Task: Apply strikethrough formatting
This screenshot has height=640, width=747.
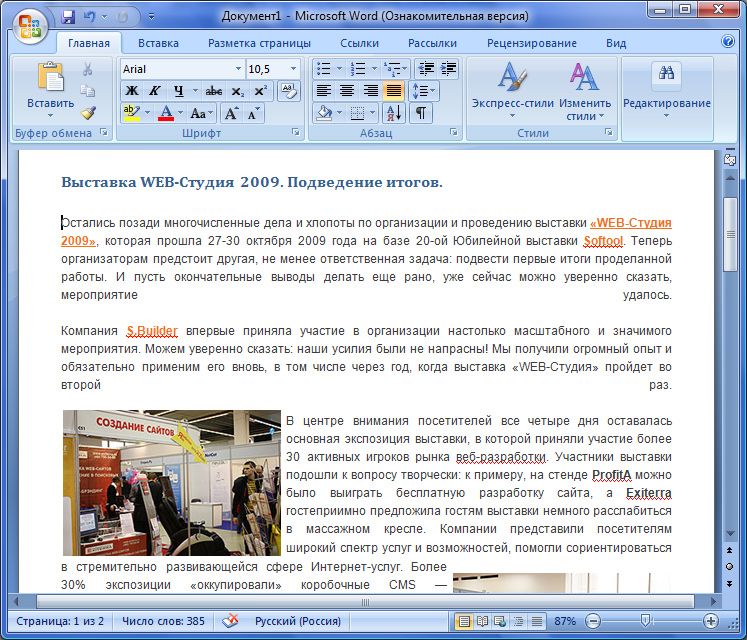Action: click(213, 91)
